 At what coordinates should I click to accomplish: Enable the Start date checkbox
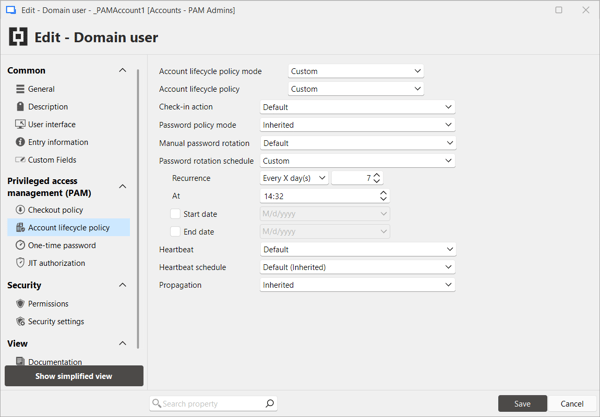point(175,214)
